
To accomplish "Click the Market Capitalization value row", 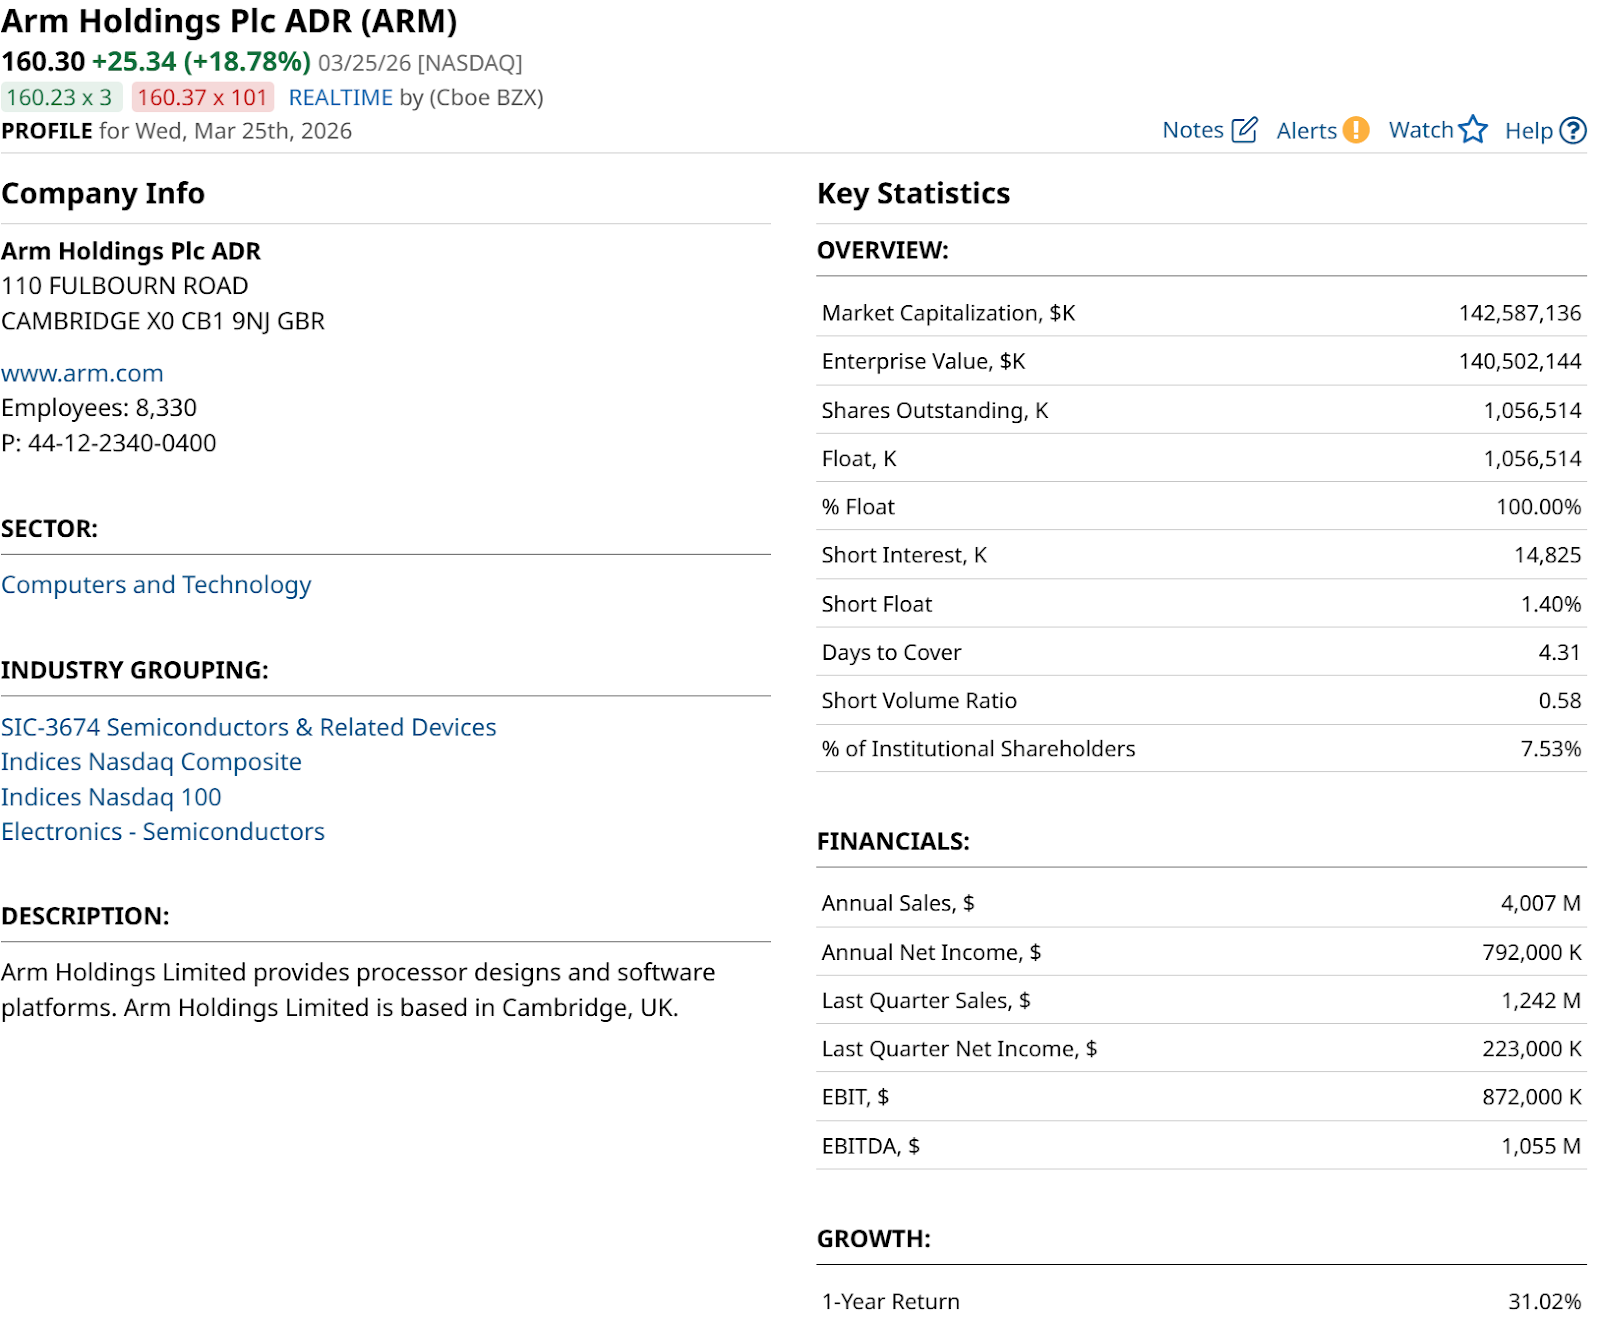I will click(x=1200, y=313).
